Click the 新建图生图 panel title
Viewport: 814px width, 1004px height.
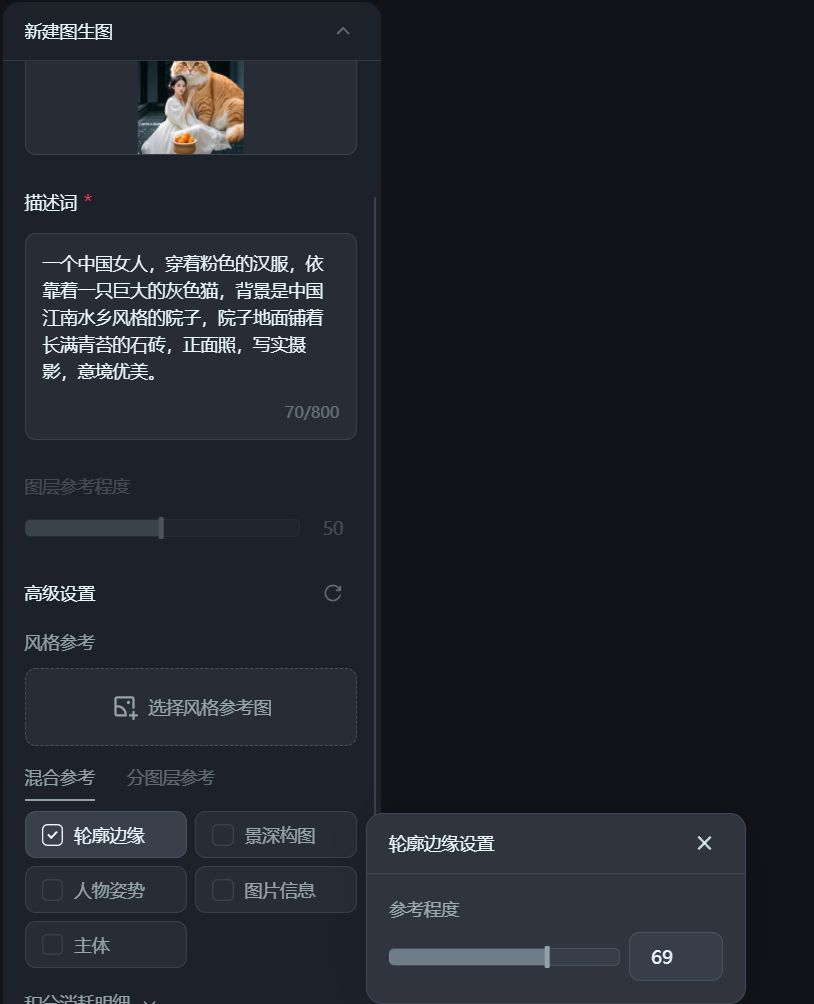click(69, 31)
